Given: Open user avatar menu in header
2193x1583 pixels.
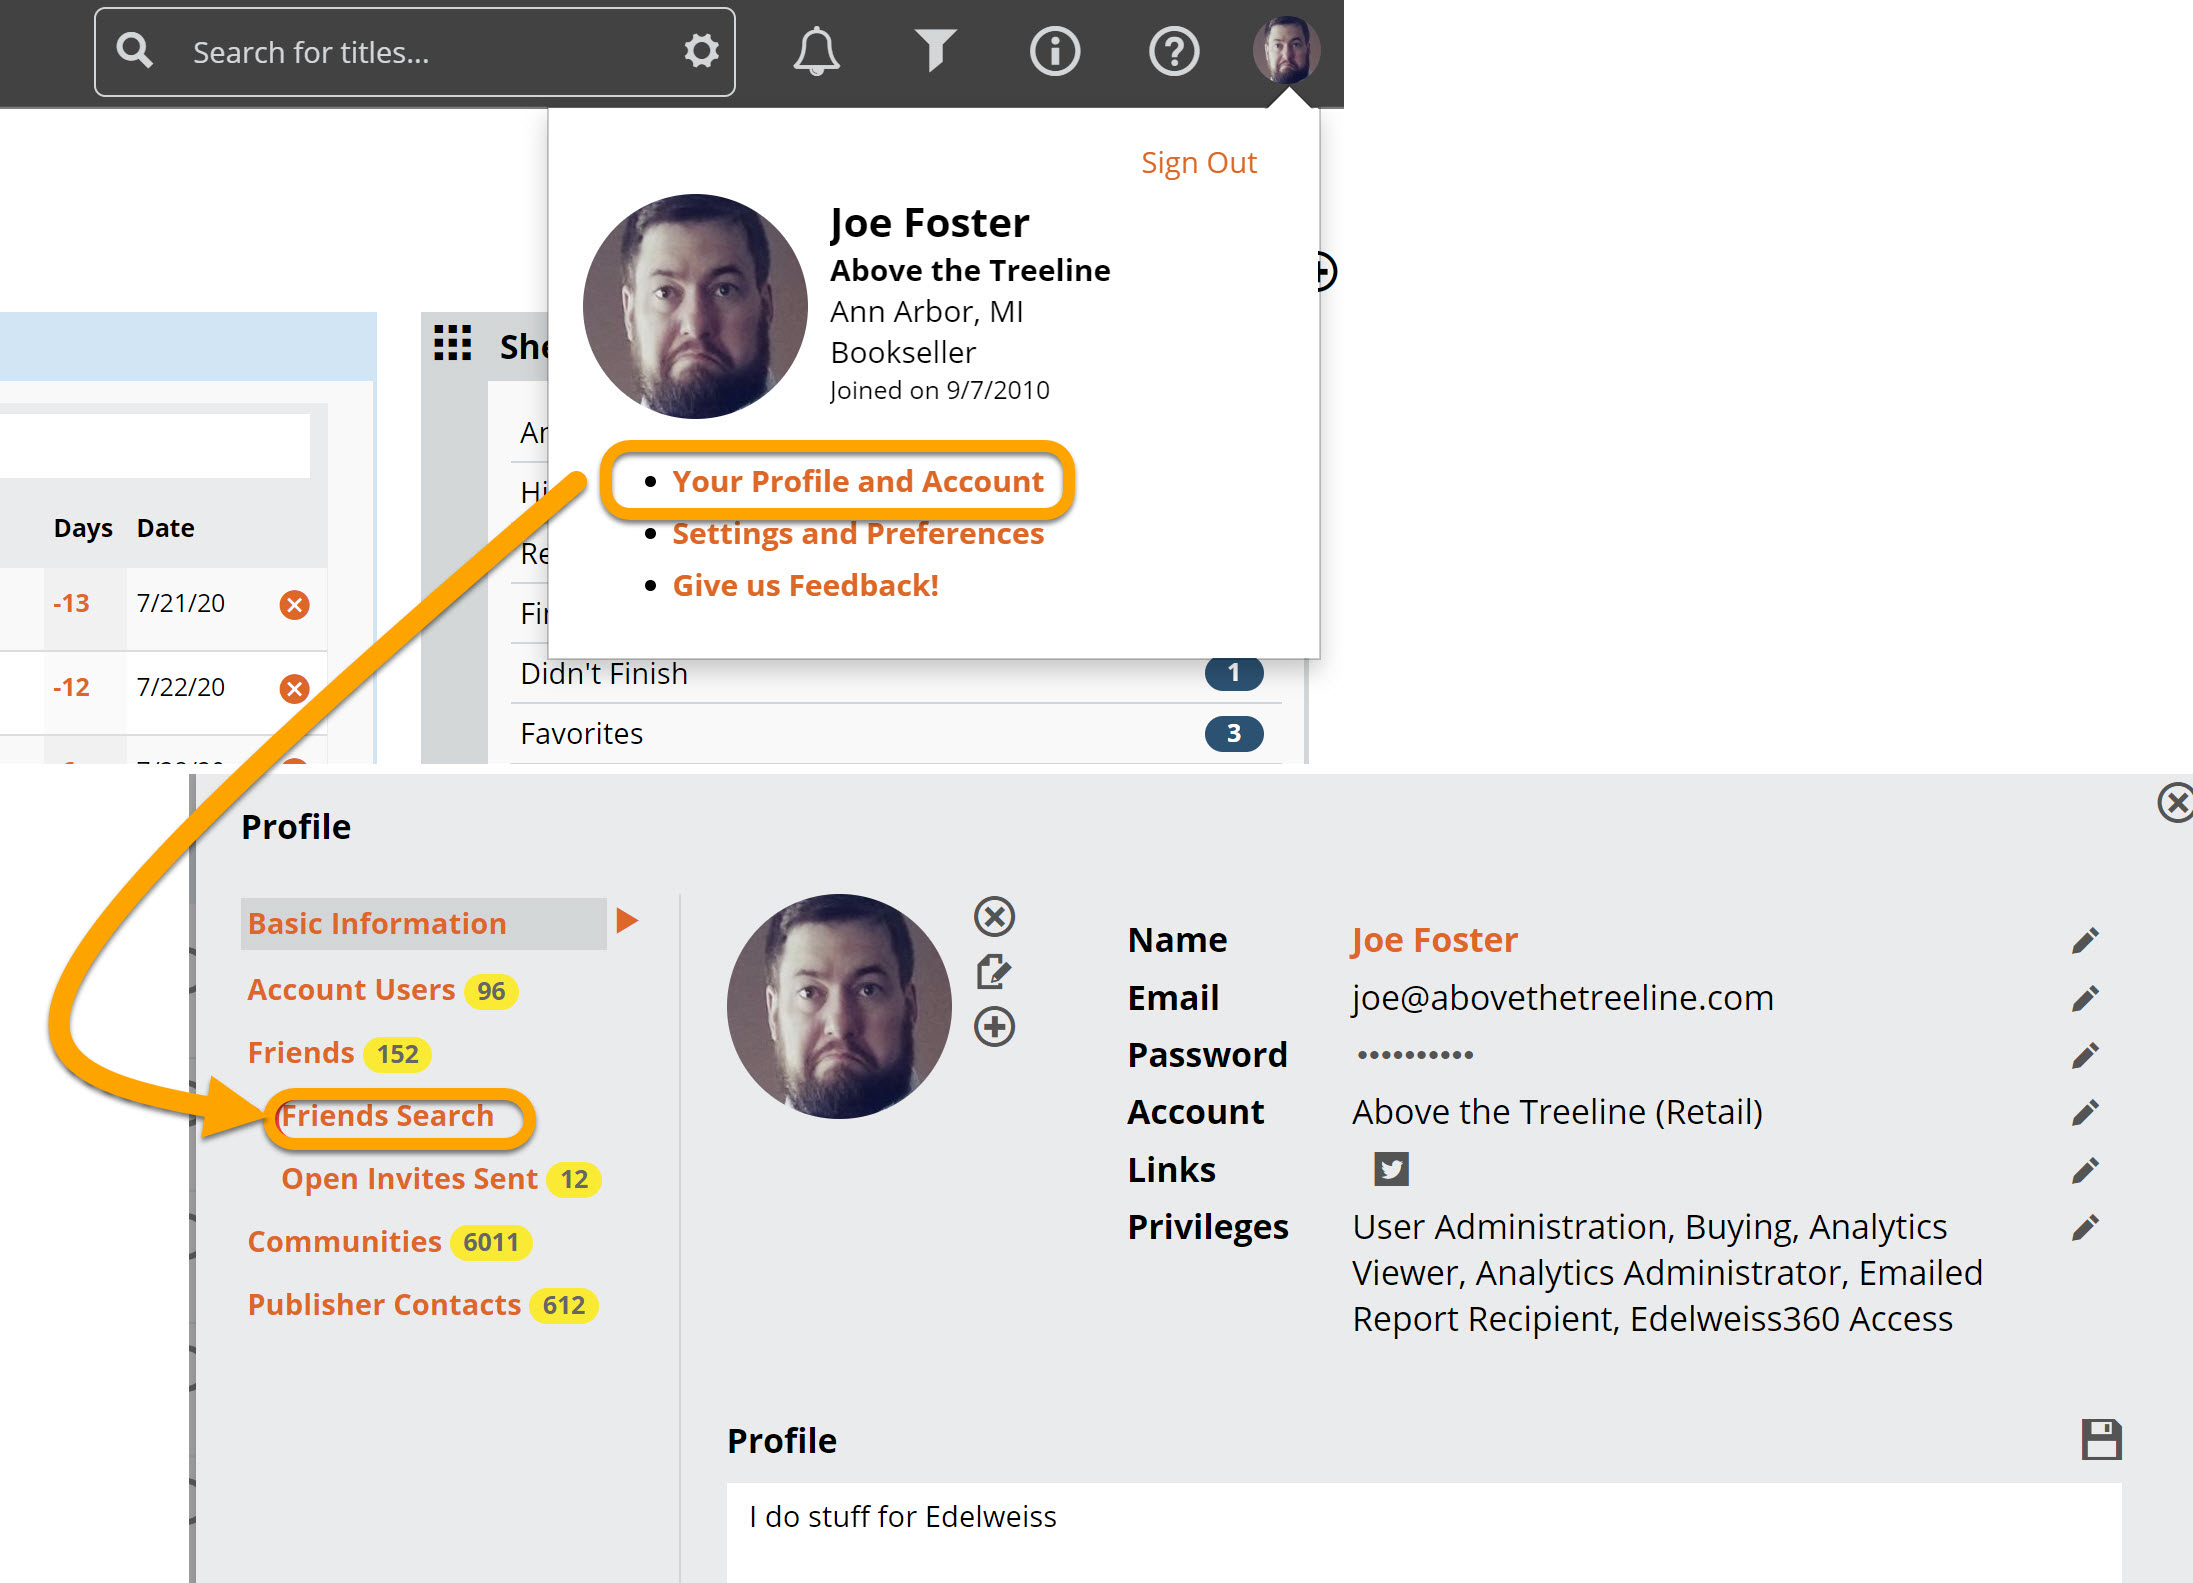Looking at the screenshot, I should (1286, 50).
